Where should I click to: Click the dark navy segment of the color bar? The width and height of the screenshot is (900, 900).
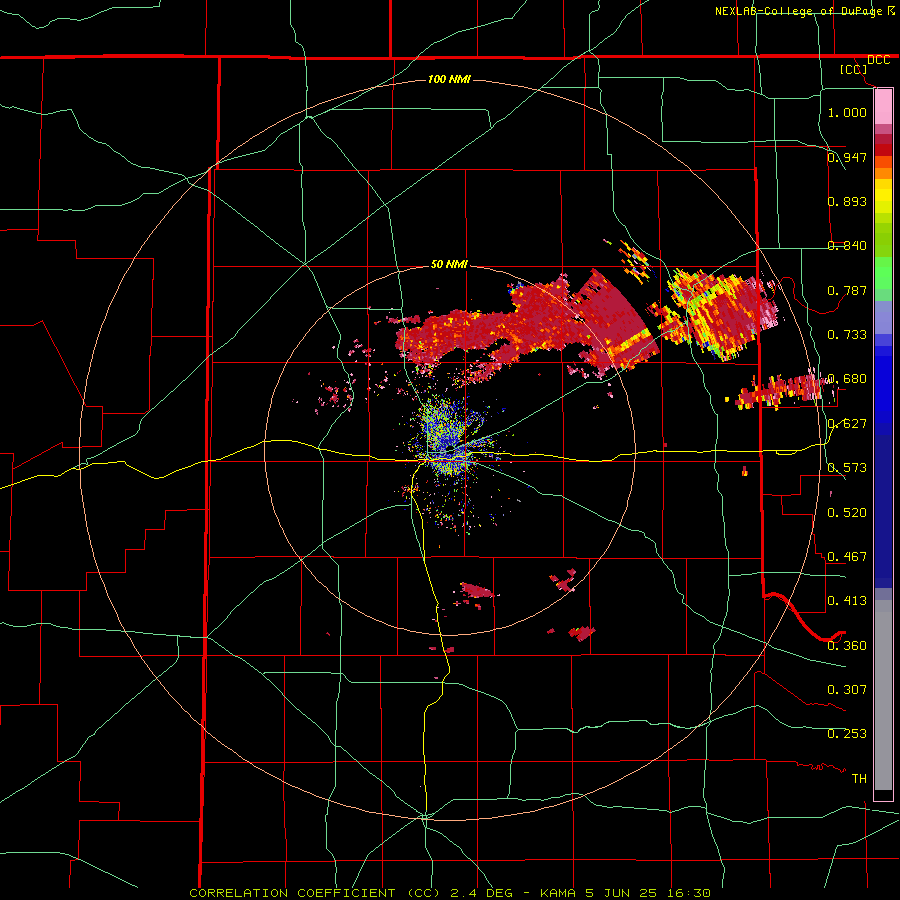[x=883, y=511]
